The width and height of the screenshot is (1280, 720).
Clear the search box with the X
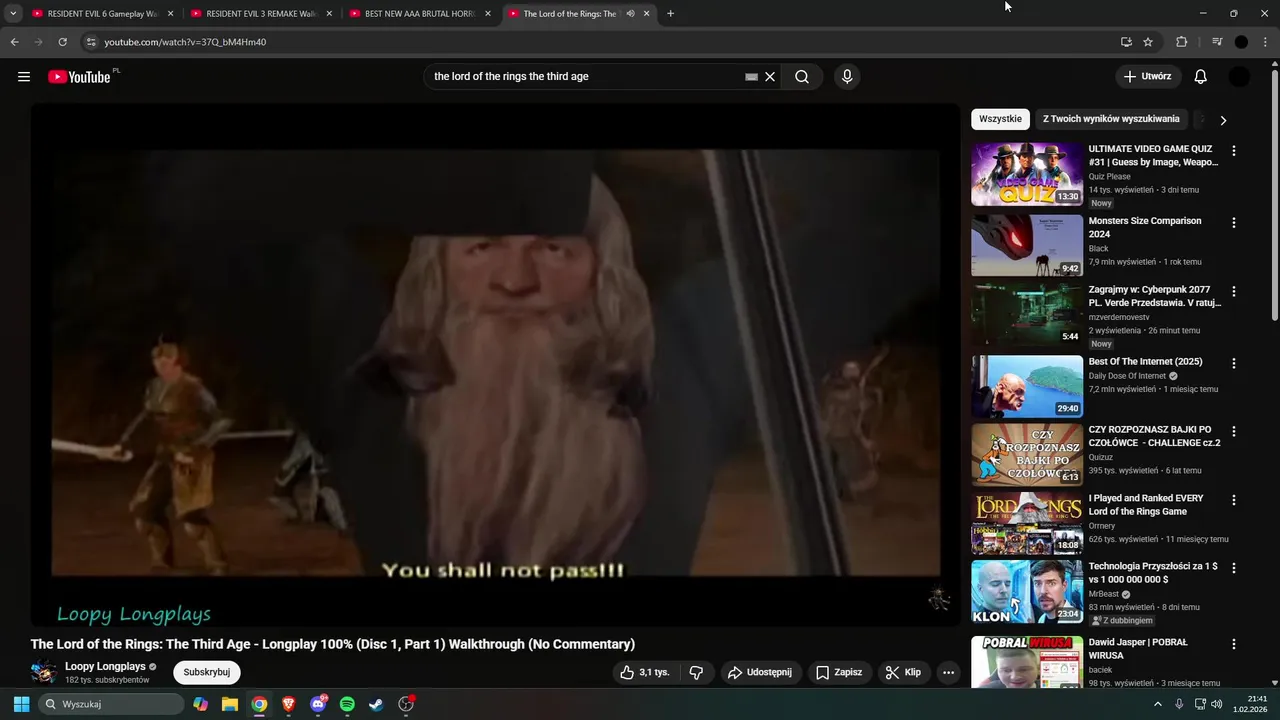770,77
